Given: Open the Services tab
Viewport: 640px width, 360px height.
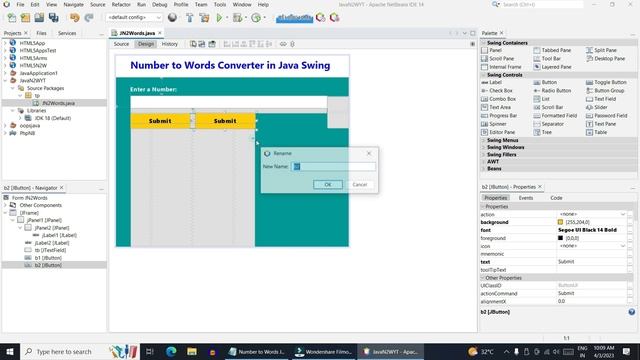Looking at the screenshot, I should (x=67, y=33).
